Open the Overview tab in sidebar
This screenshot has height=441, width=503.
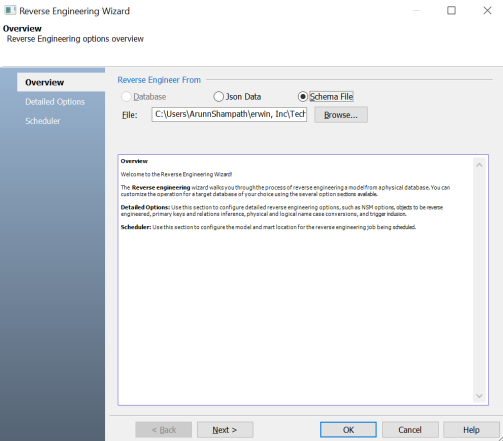tap(61, 82)
